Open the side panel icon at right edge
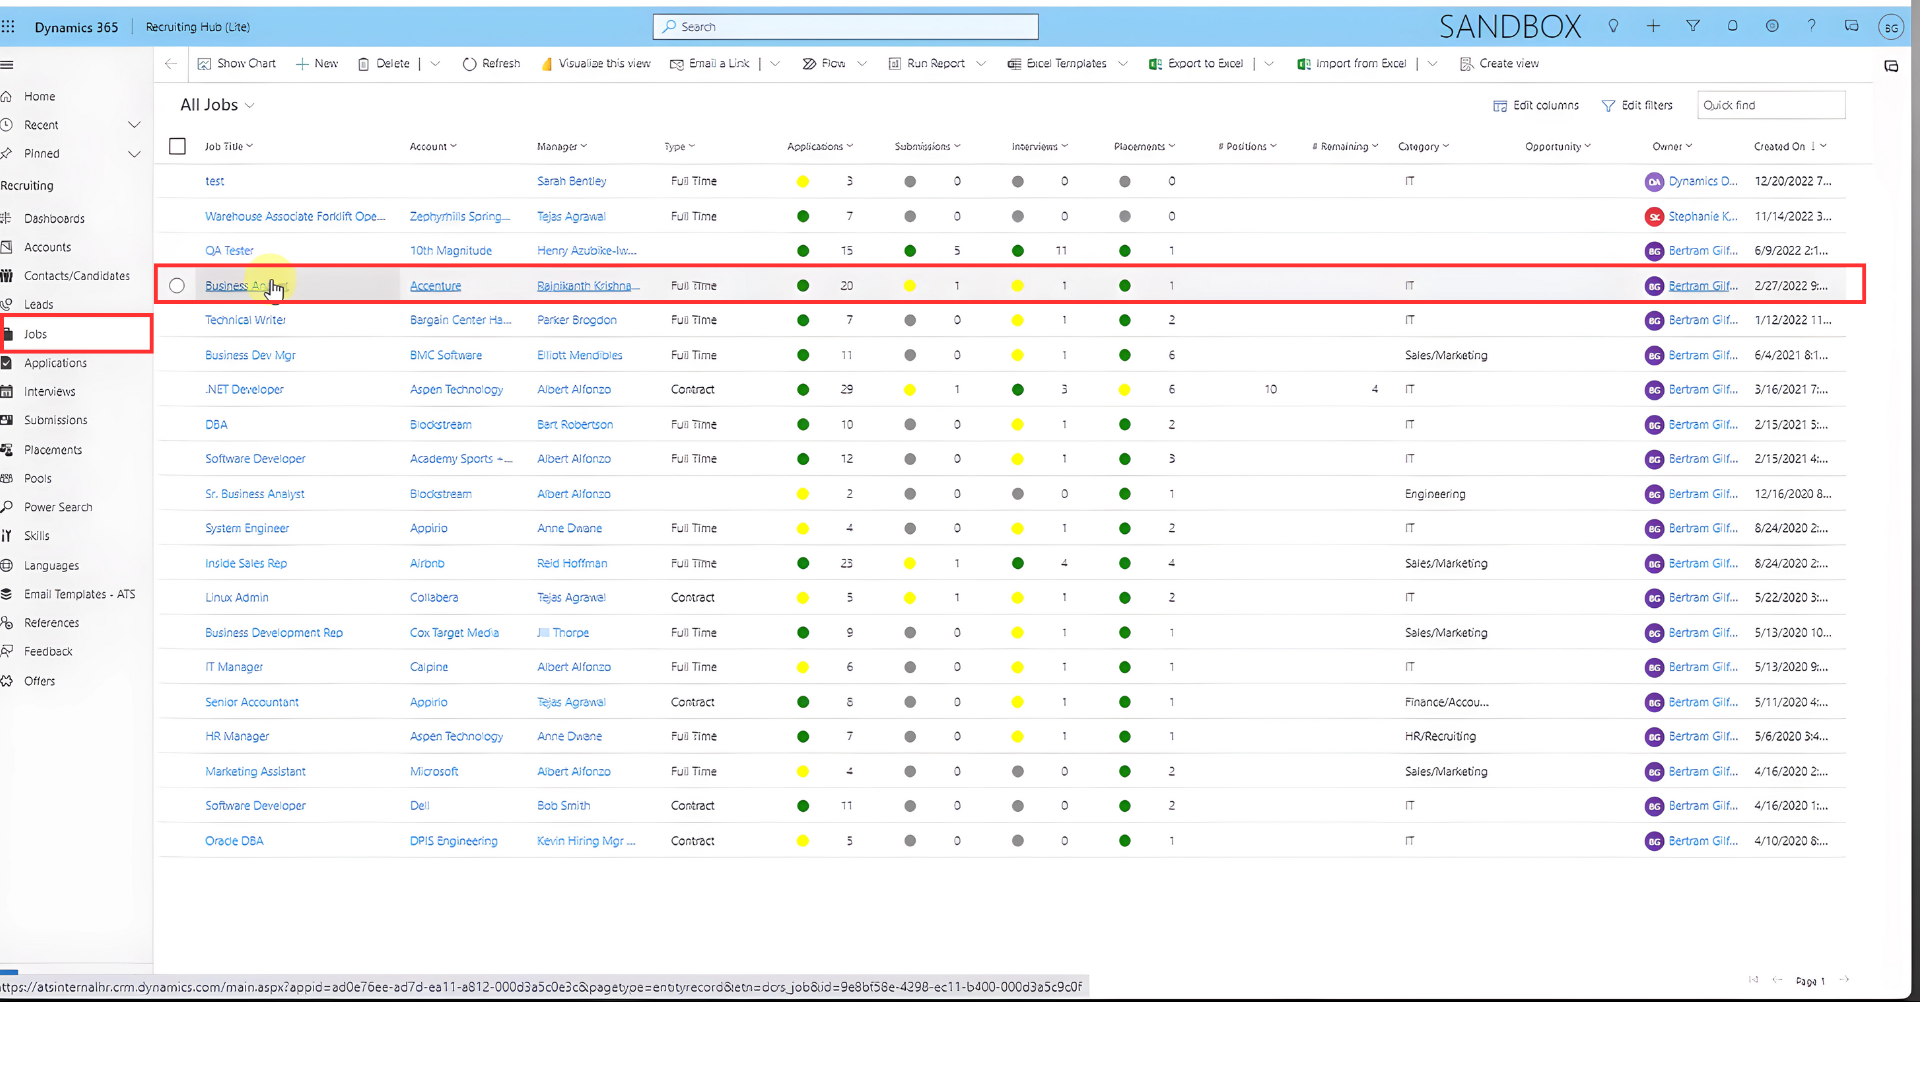The width and height of the screenshot is (1920, 1080). [x=1891, y=66]
